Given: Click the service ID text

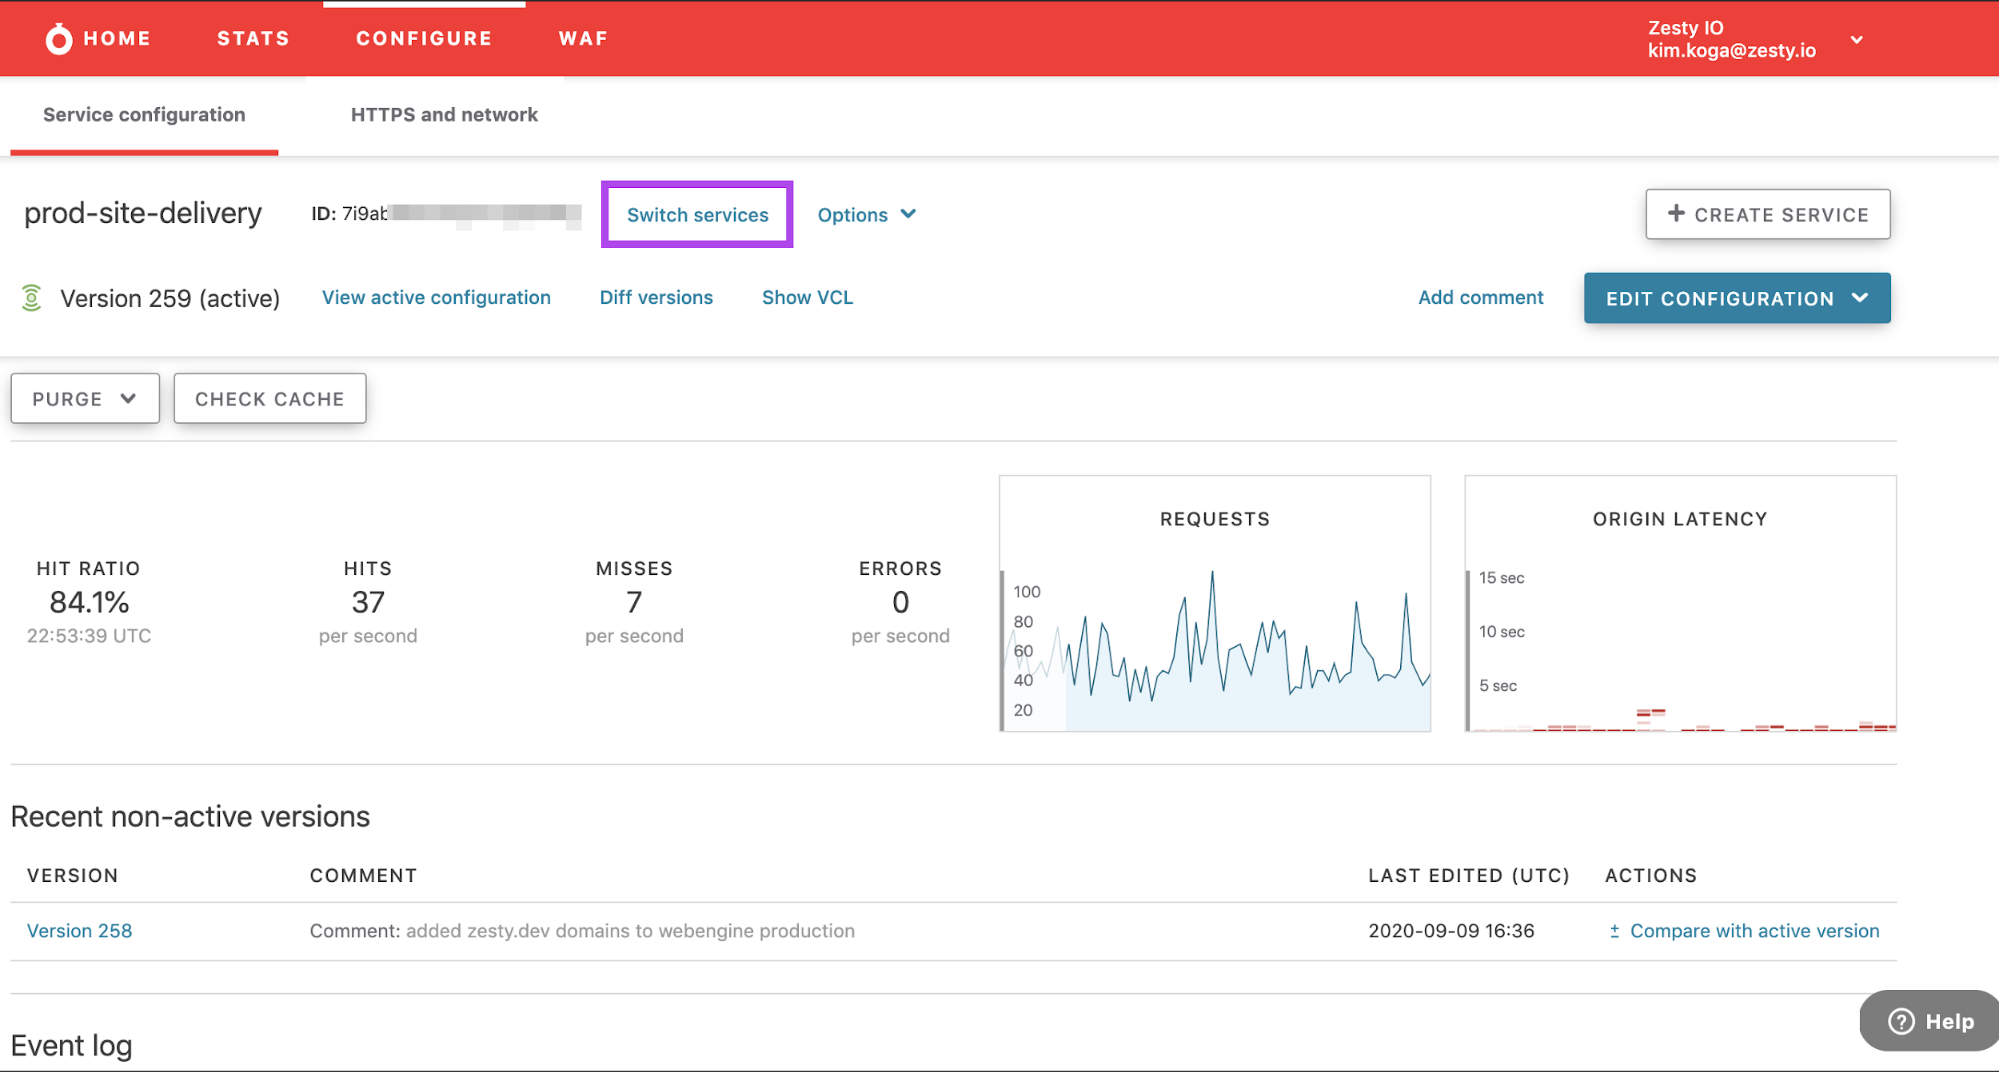Looking at the screenshot, I should tap(446, 214).
